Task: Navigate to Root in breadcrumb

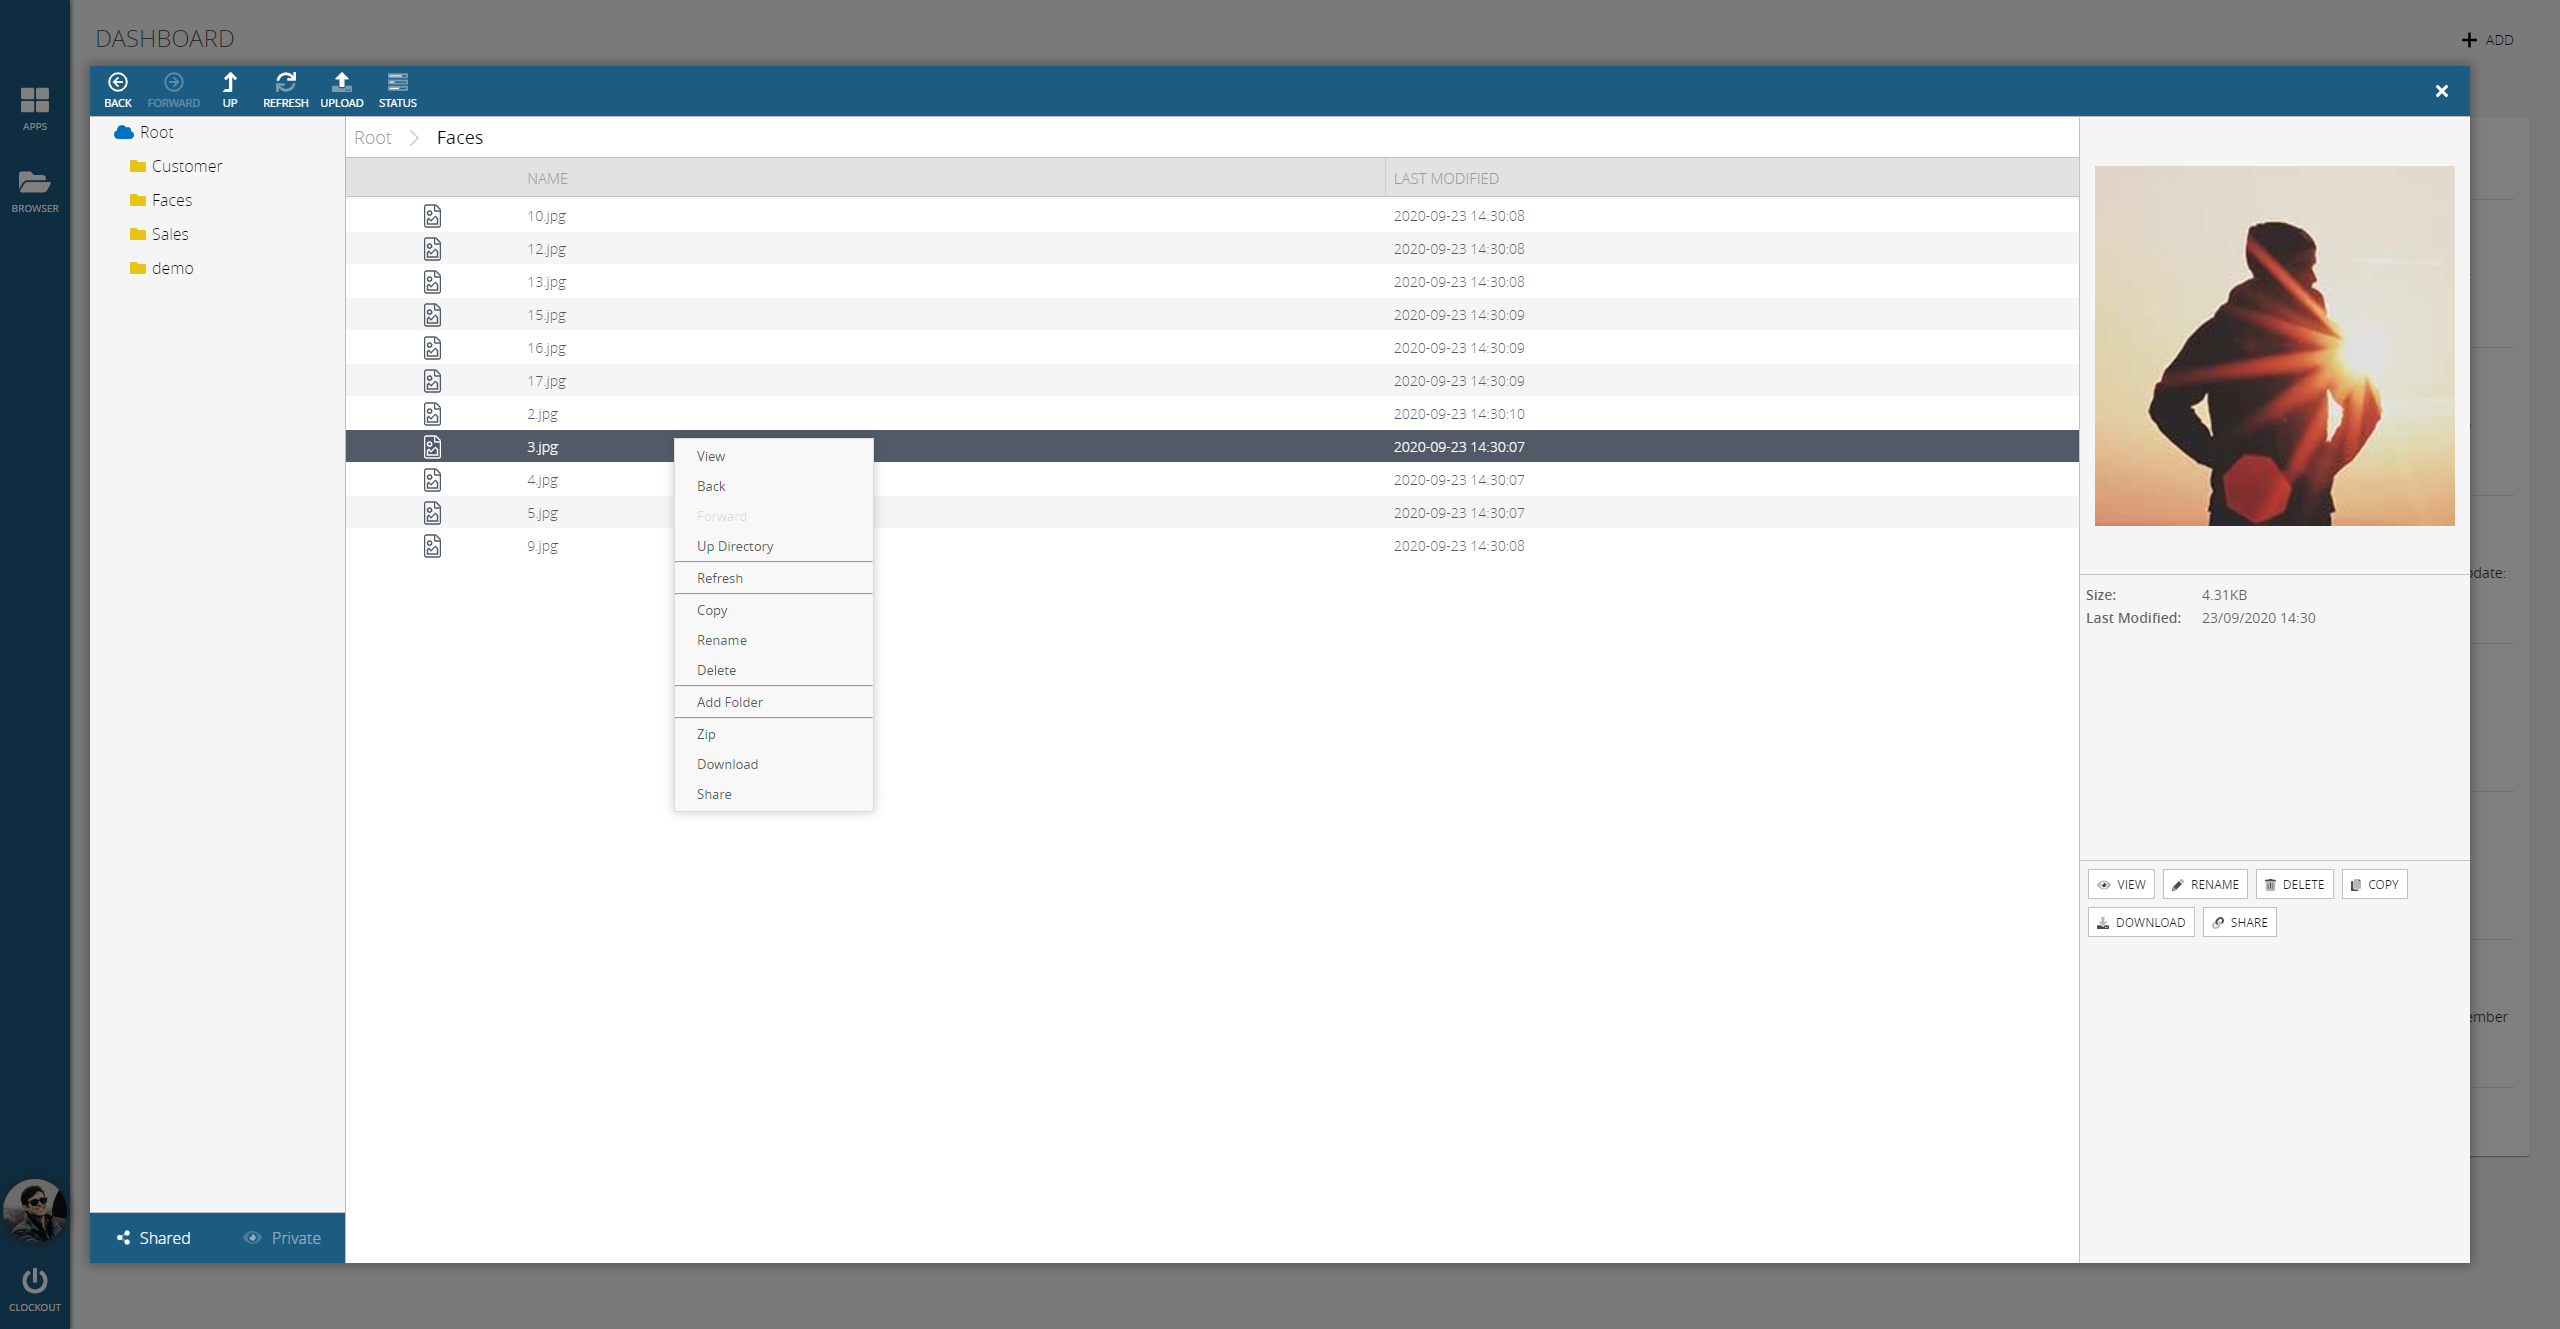Action: click(x=372, y=138)
